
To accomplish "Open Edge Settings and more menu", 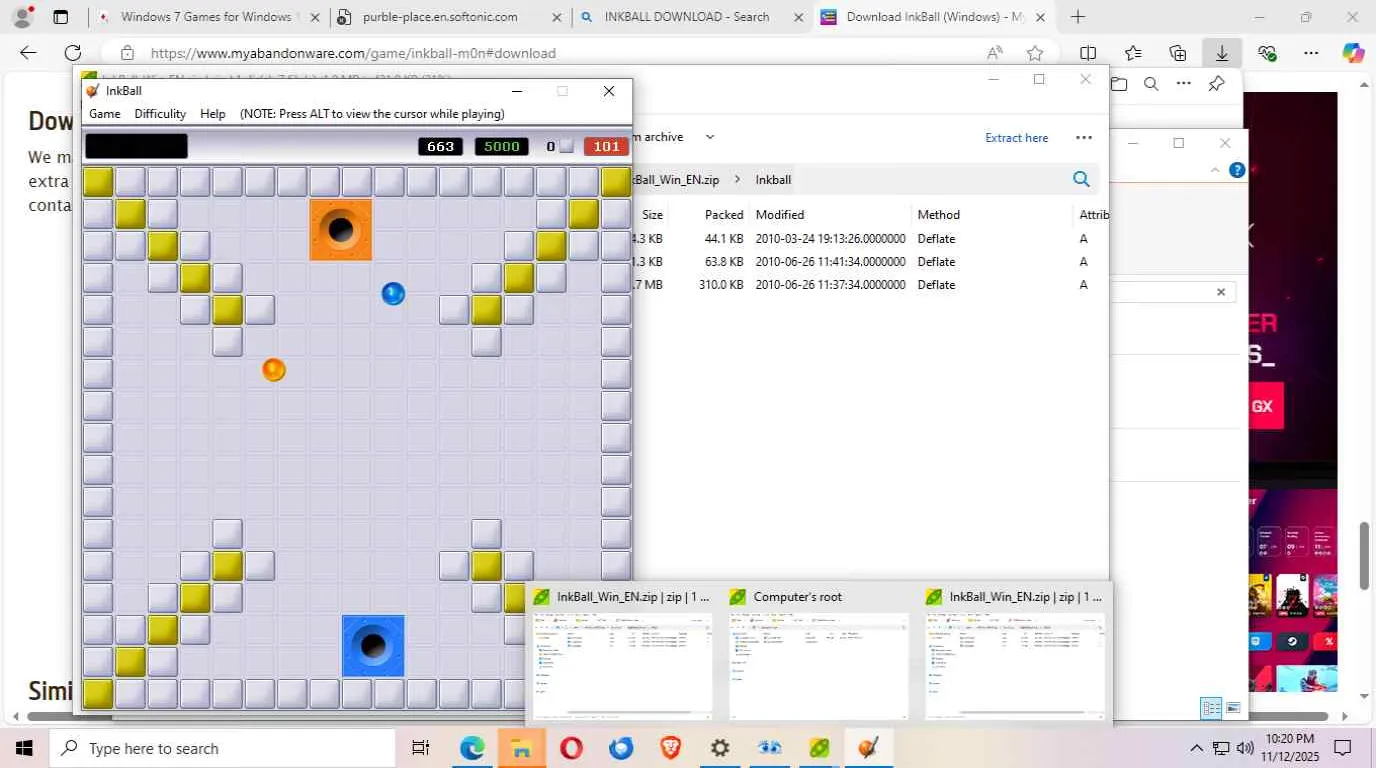I will point(1311,53).
